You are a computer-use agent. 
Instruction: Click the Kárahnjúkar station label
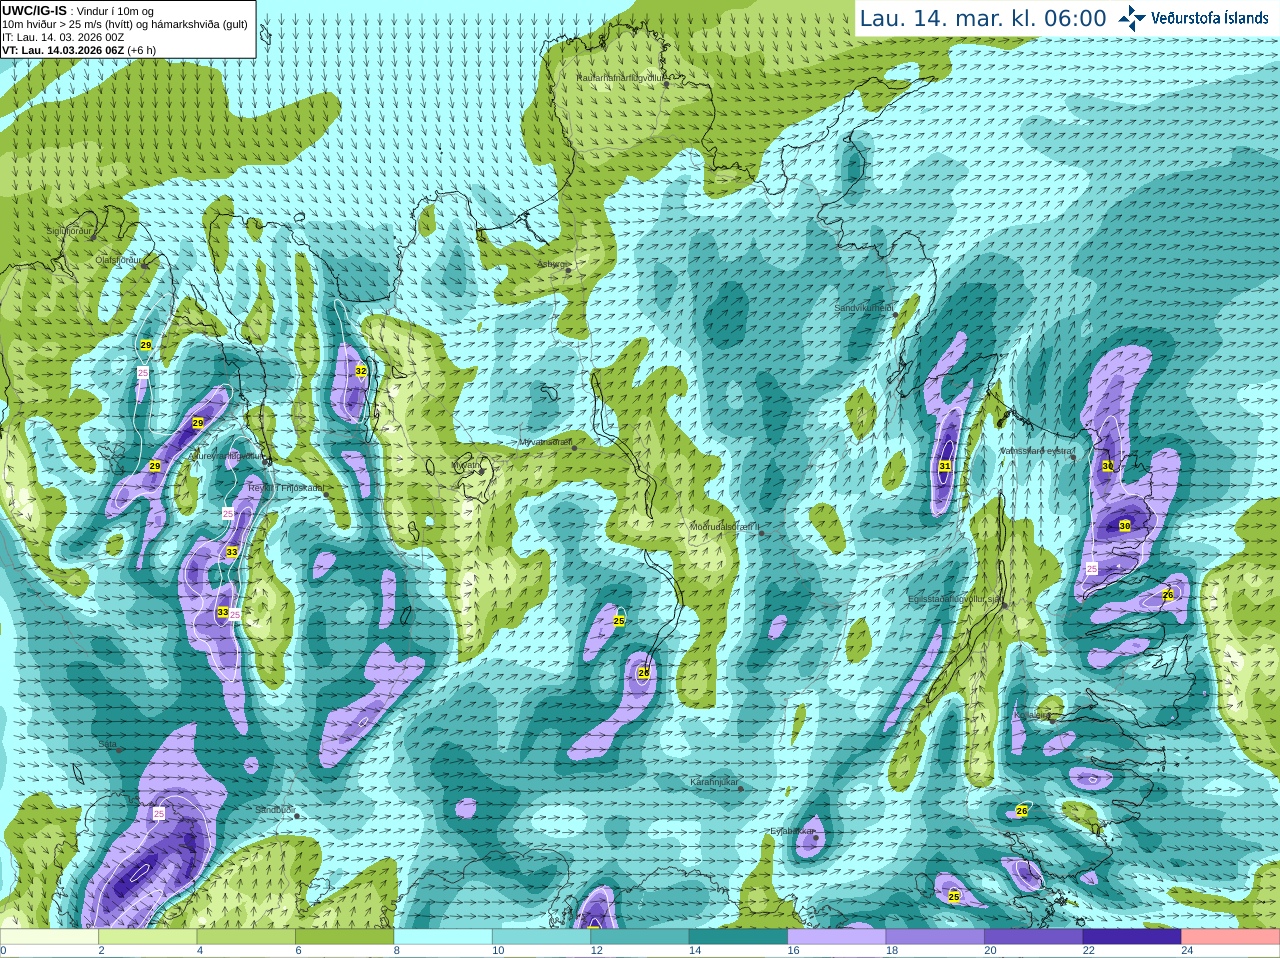[714, 782]
